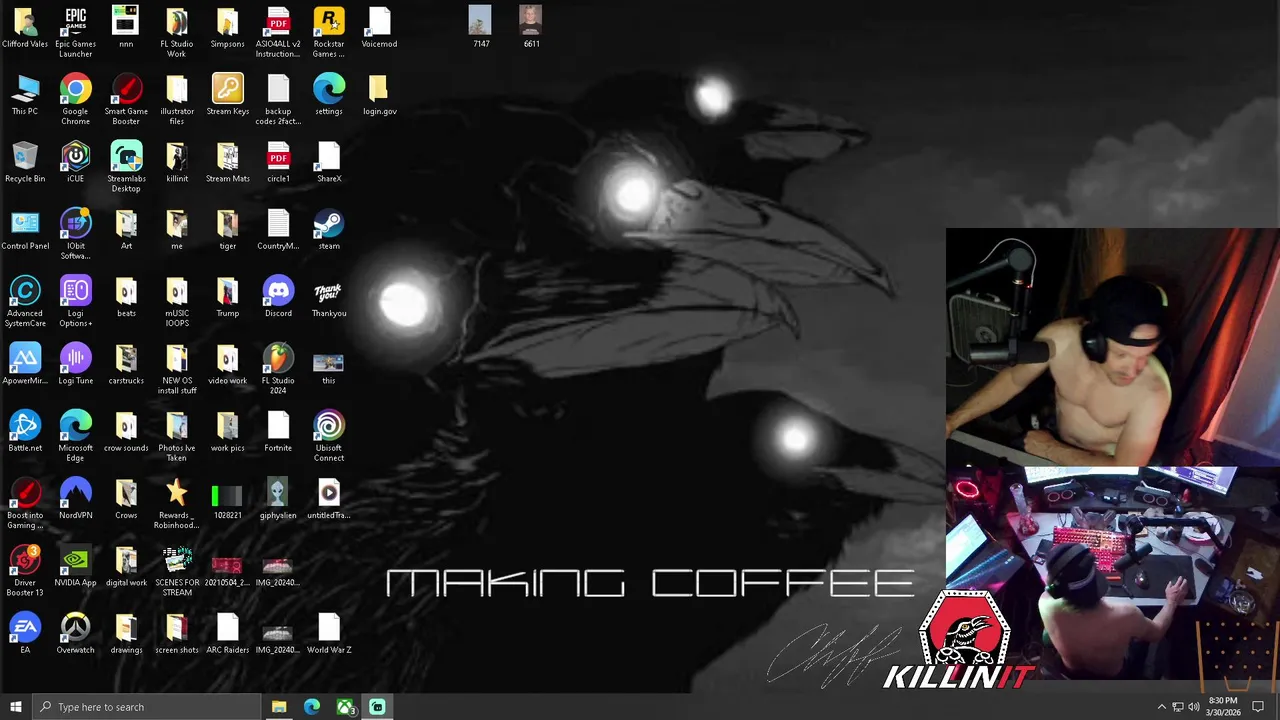The width and height of the screenshot is (1280, 720).
Task: Open the crow sounds folder
Action: pyautogui.click(x=126, y=431)
